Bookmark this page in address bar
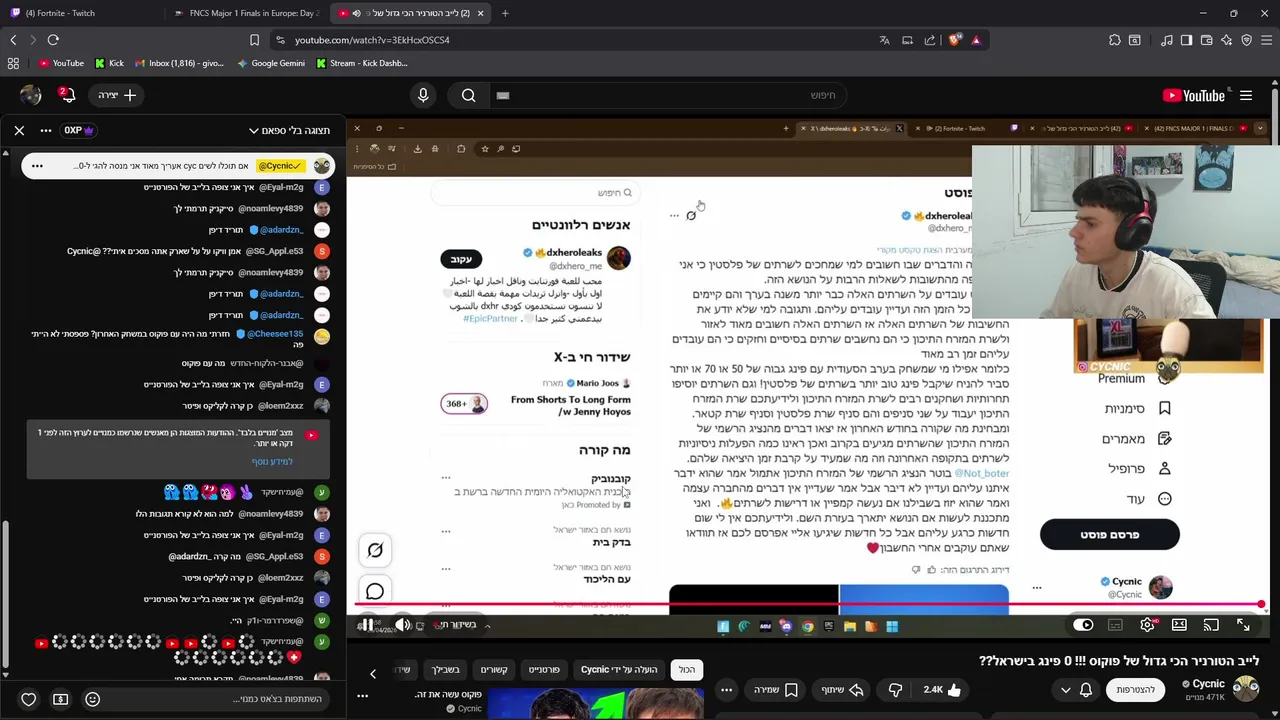 [254, 40]
